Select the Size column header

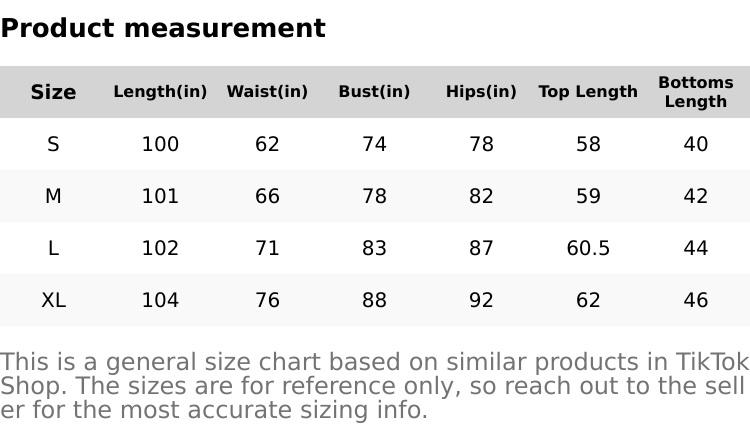(53, 92)
